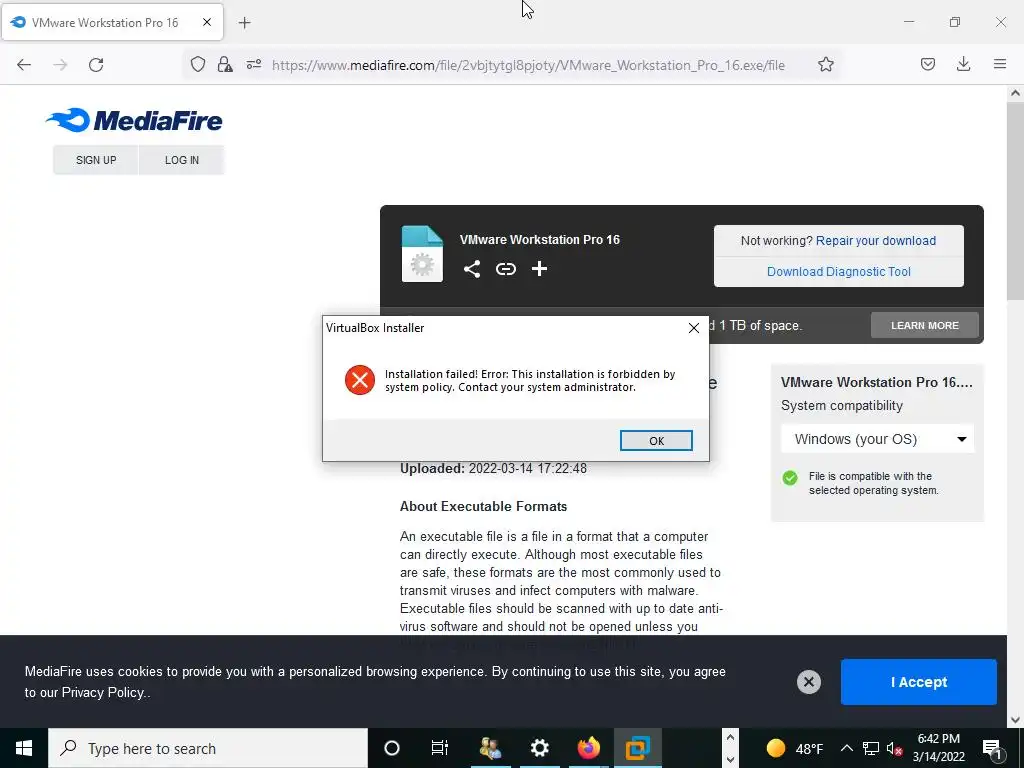Click muted volume tray icon
The width and height of the screenshot is (1024, 768).
(x=894, y=748)
